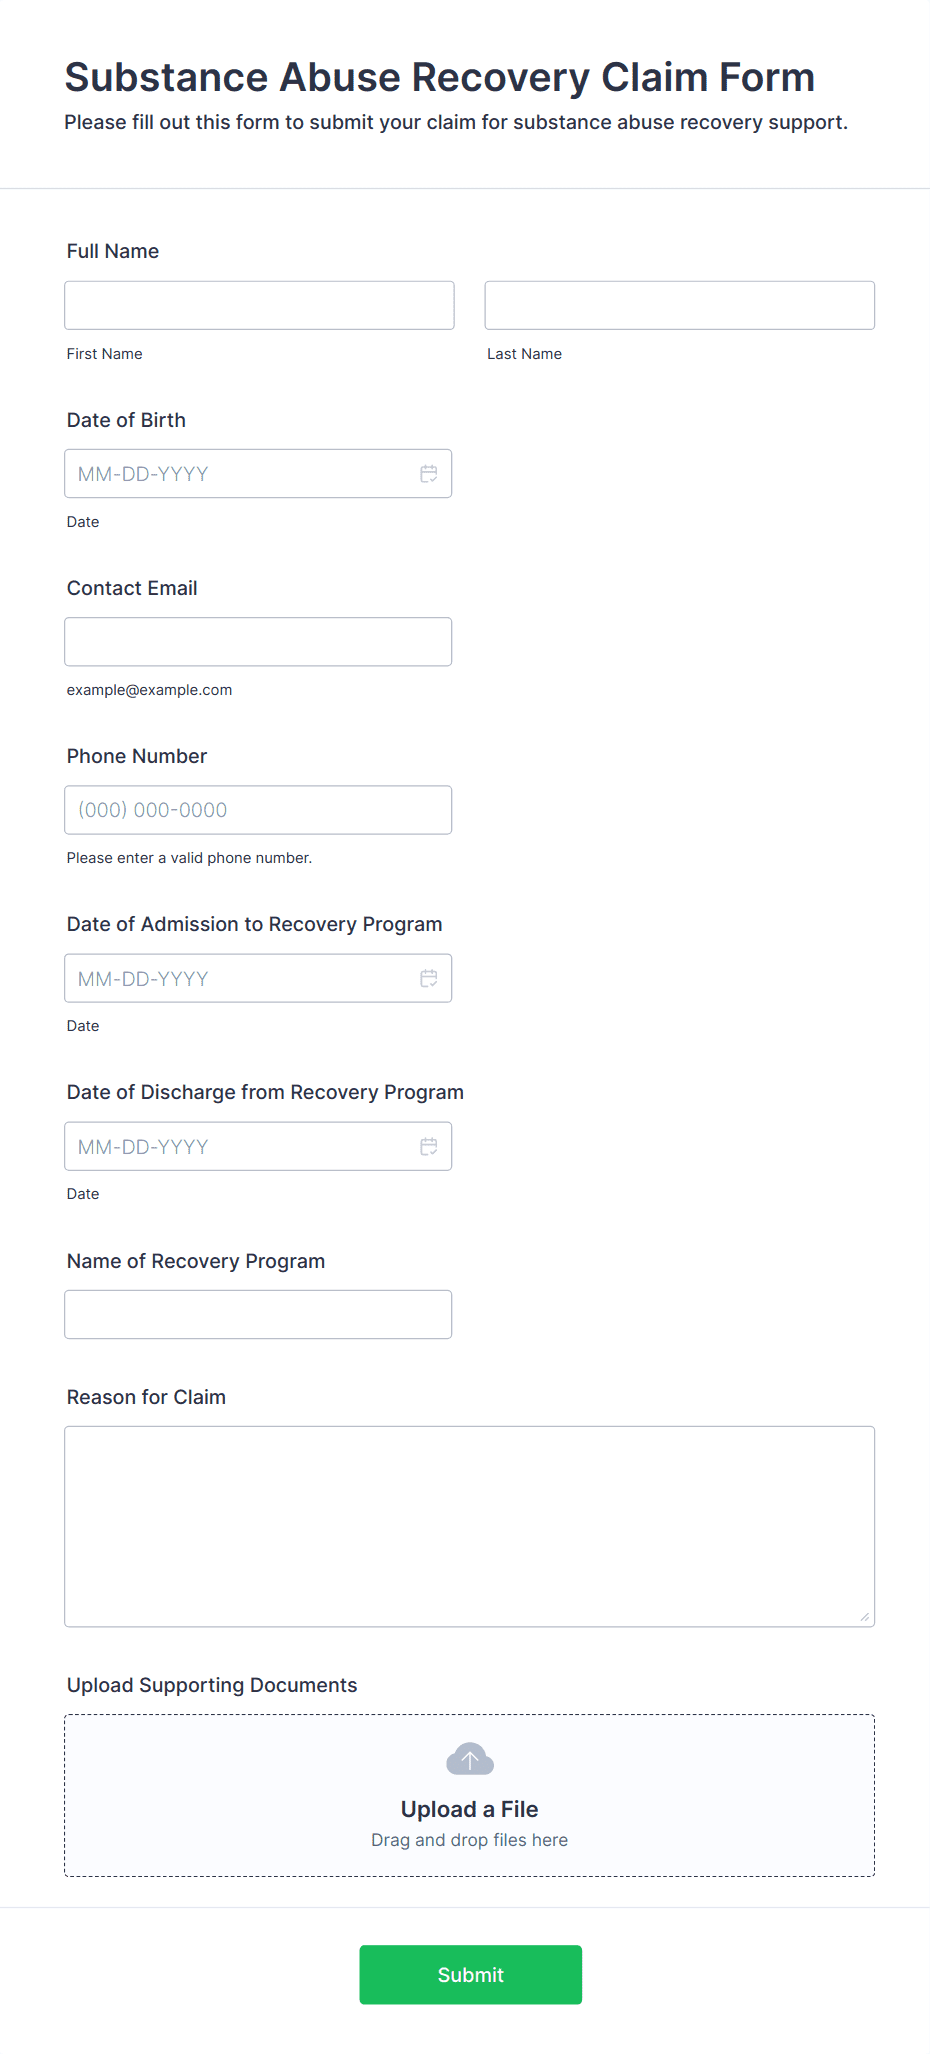Click the Contact Email label
Viewport: 930px width, 2054px height.
[x=132, y=588]
